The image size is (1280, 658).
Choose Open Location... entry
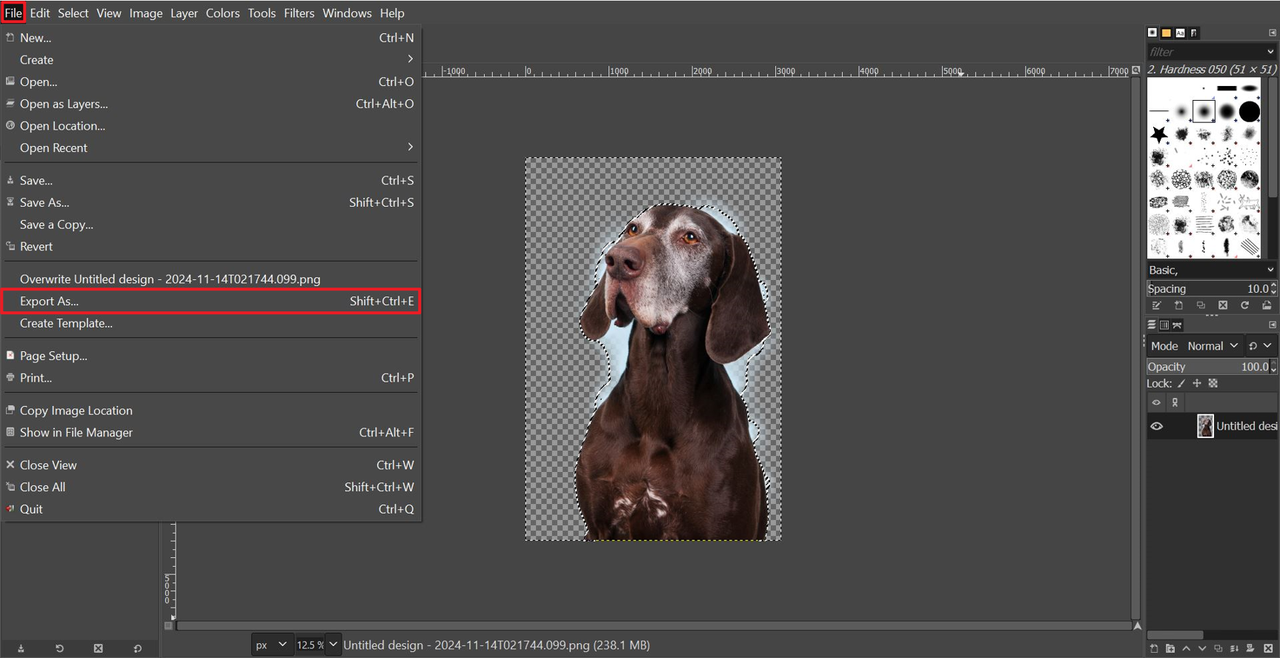pyautogui.click(x=211, y=126)
